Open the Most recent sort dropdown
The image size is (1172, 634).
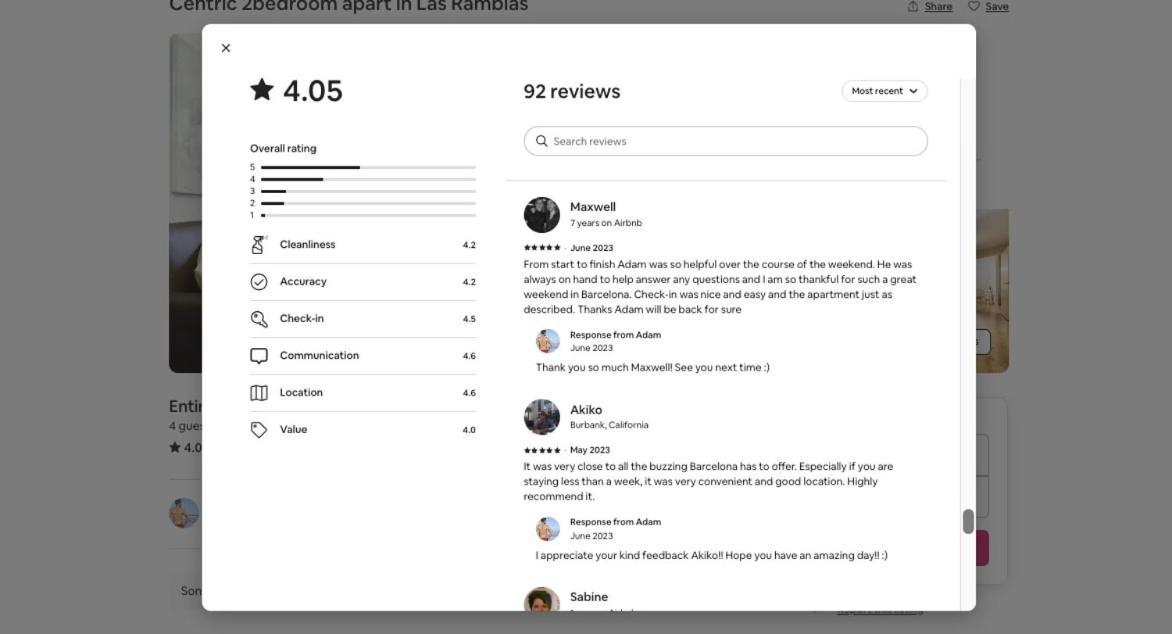[884, 90]
